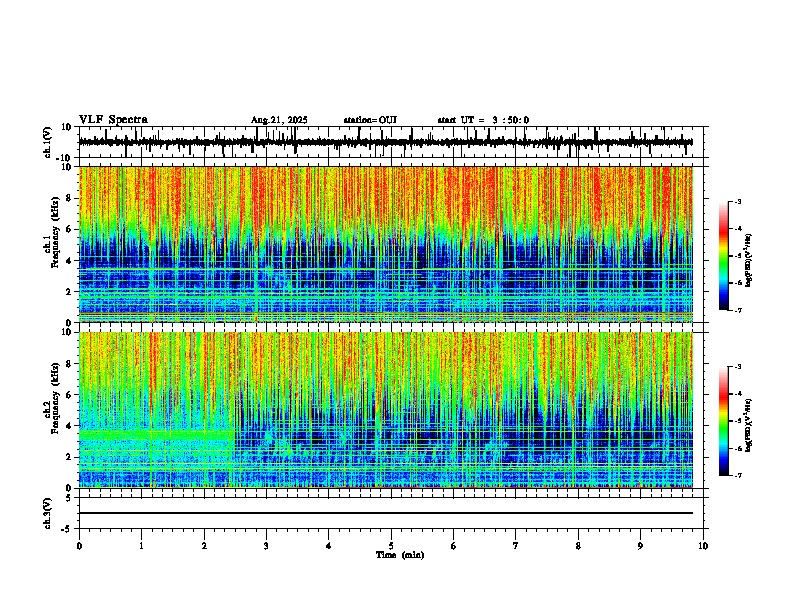Click the ch.2 log(PSD) color bar
Screen dimensions: 792x612
tap(724, 421)
